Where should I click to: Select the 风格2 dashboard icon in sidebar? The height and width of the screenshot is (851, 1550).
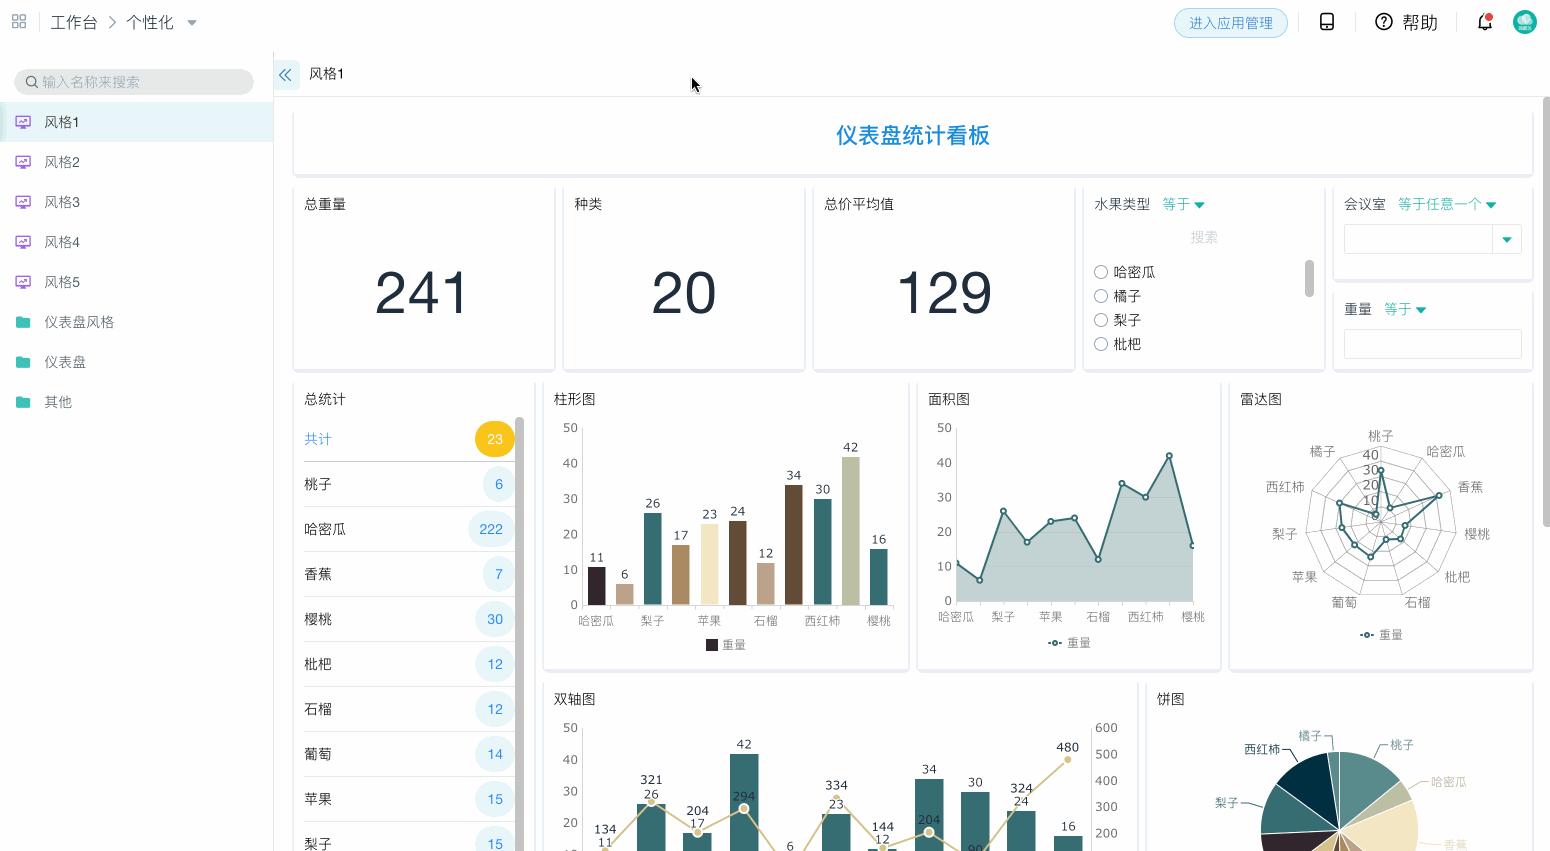(x=23, y=162)
